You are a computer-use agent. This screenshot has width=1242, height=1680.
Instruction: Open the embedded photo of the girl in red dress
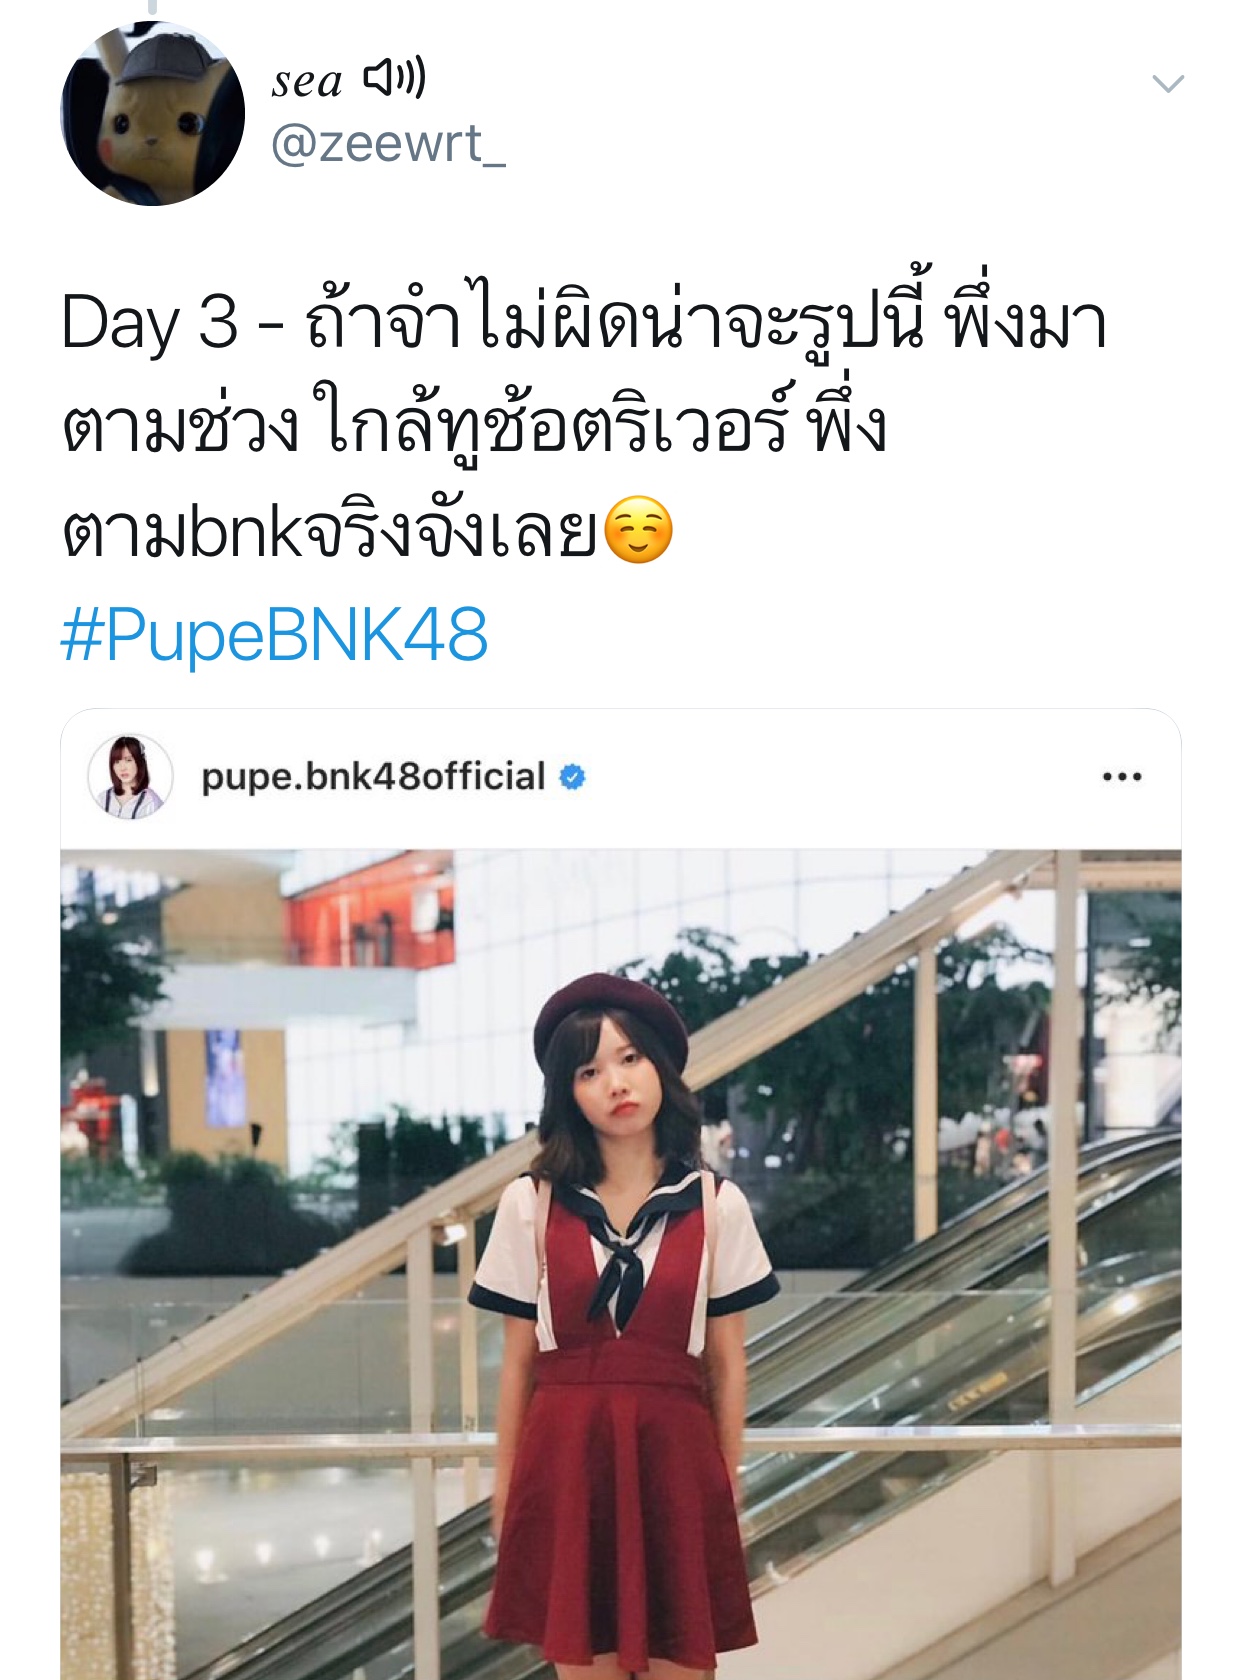click(621, 1264)
